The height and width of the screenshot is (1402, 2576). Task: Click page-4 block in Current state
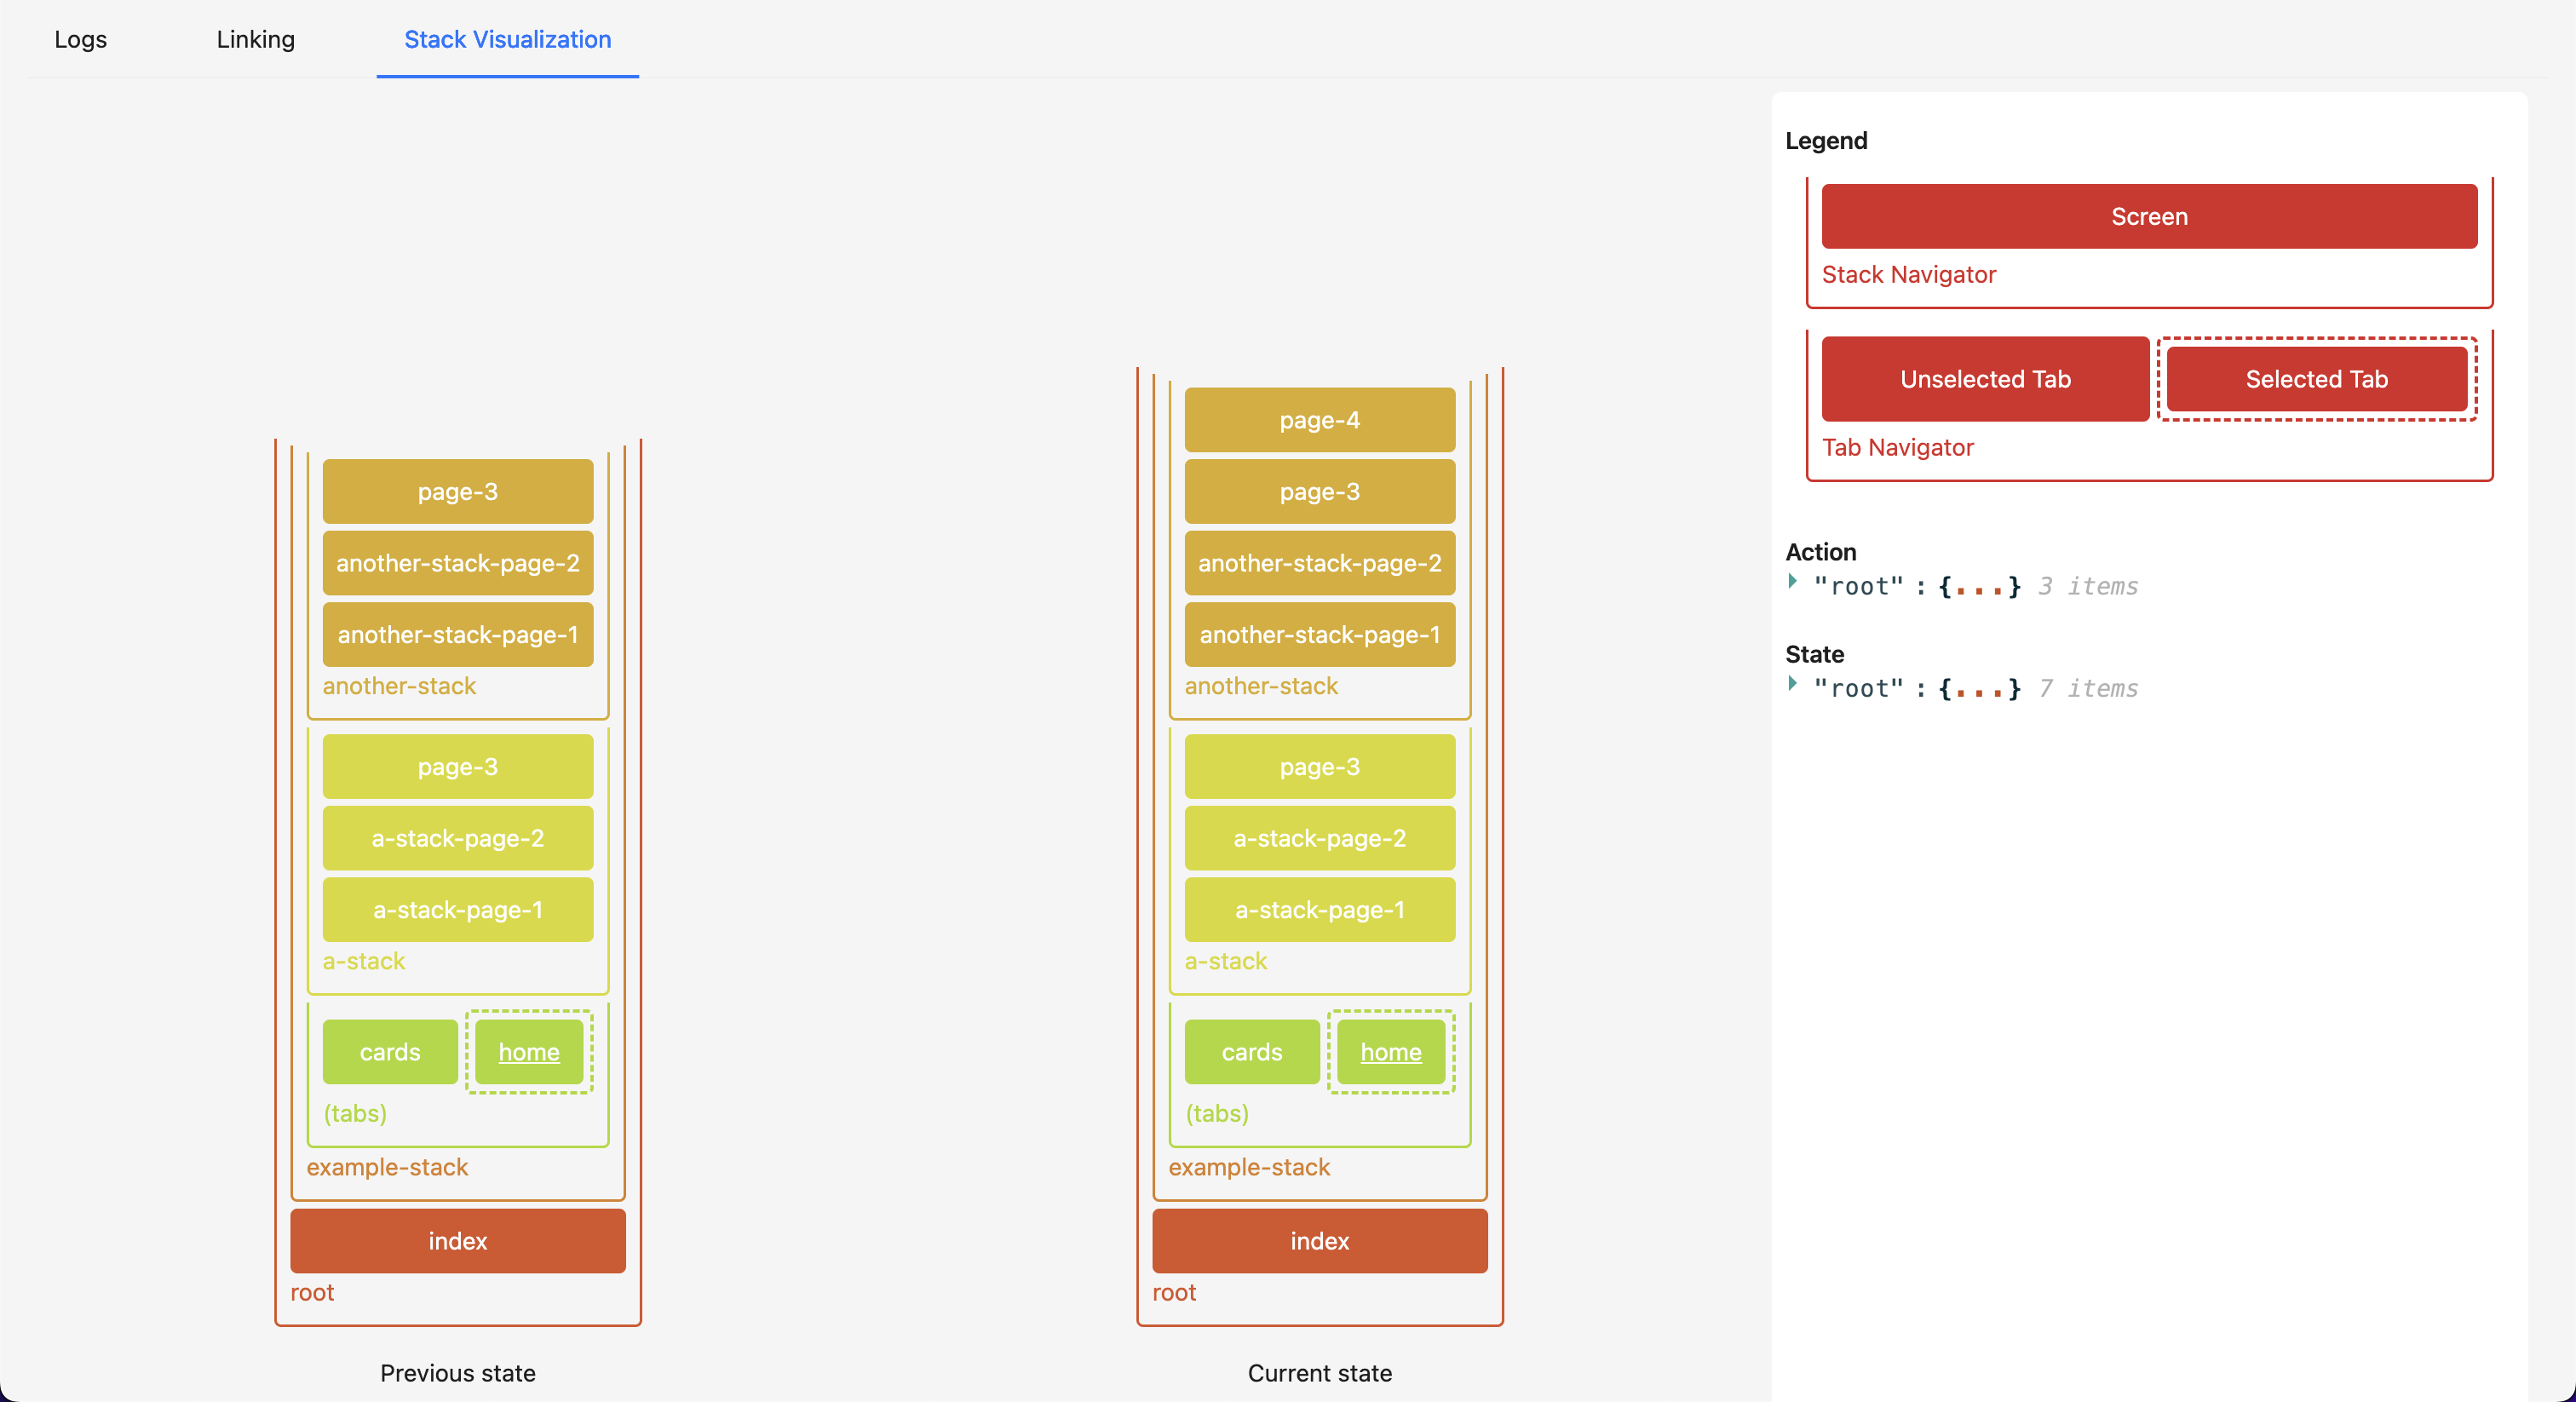point(1319,420)
